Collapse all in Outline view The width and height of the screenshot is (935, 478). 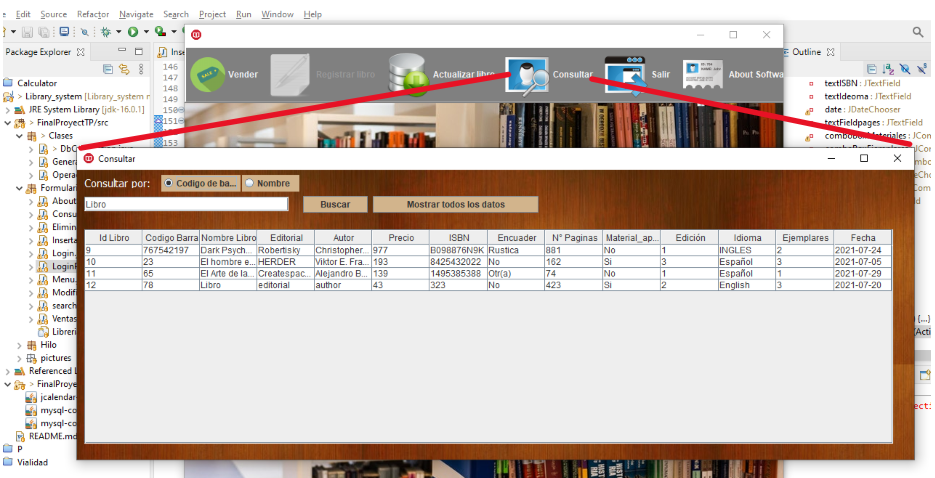tap(871, 69)
